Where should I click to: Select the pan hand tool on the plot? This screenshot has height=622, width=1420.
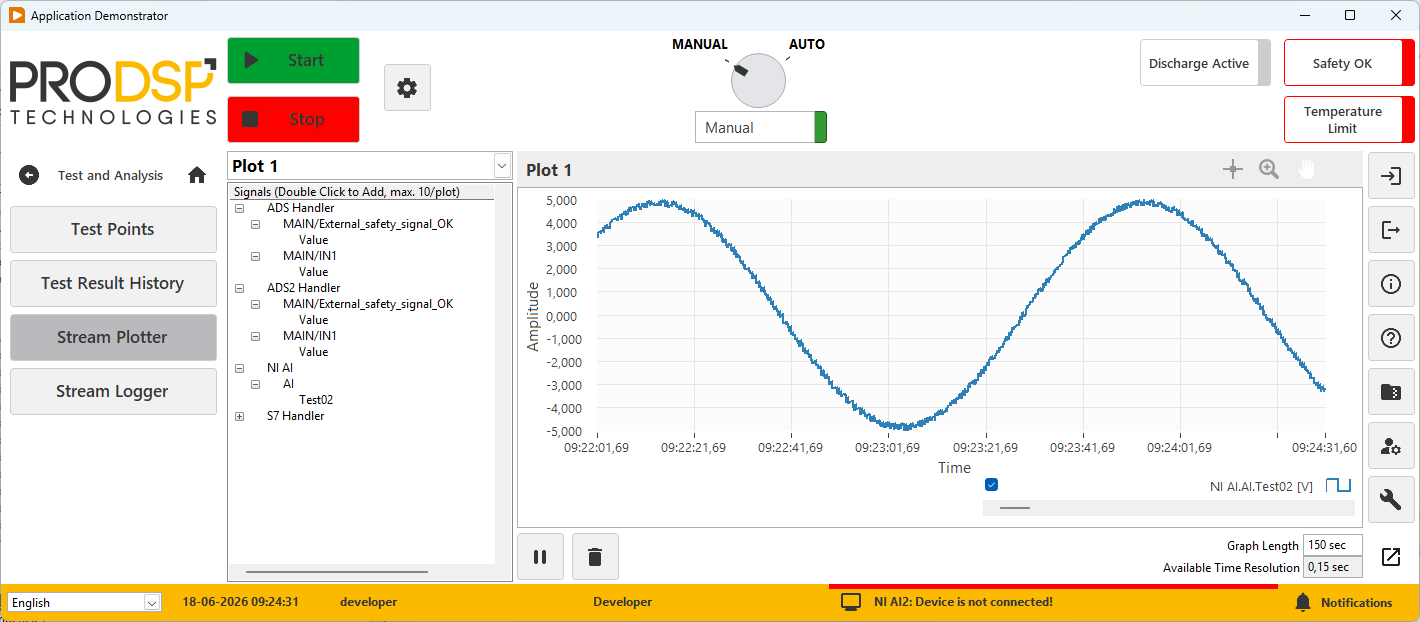(x=1306, y=169)
